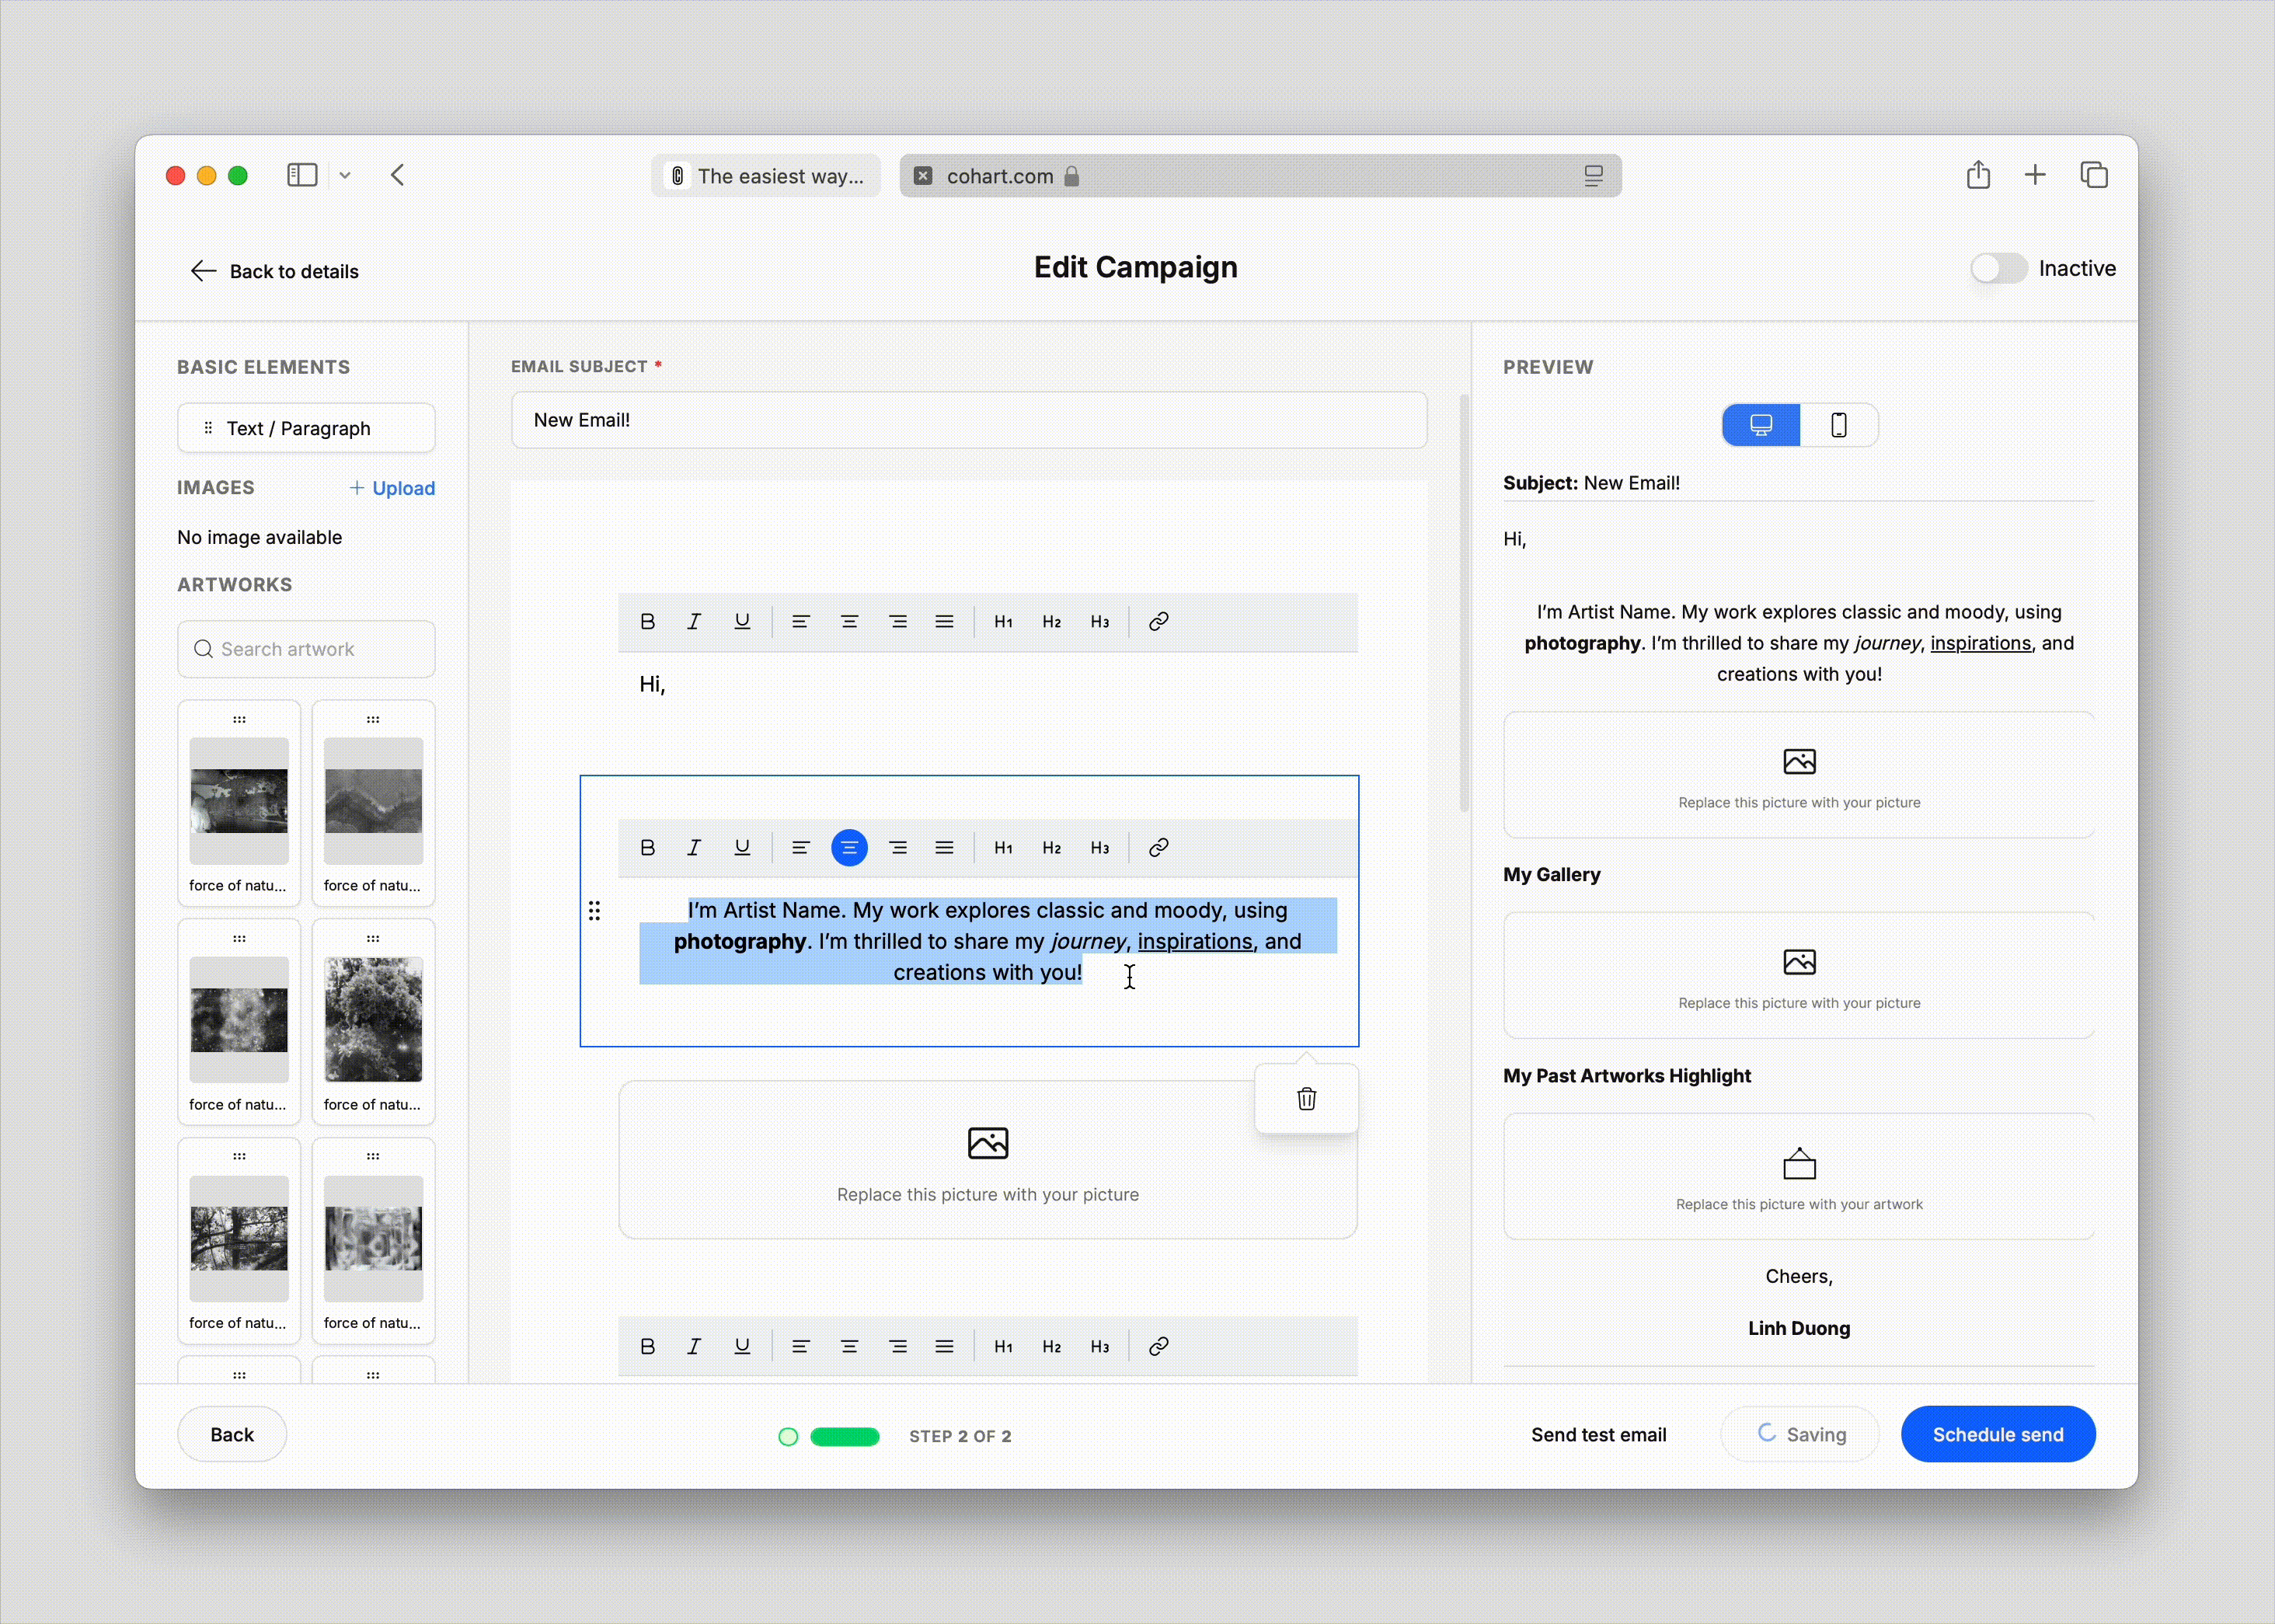
Task: Go back with the Safari back chevron
Action: pos(398,176)
